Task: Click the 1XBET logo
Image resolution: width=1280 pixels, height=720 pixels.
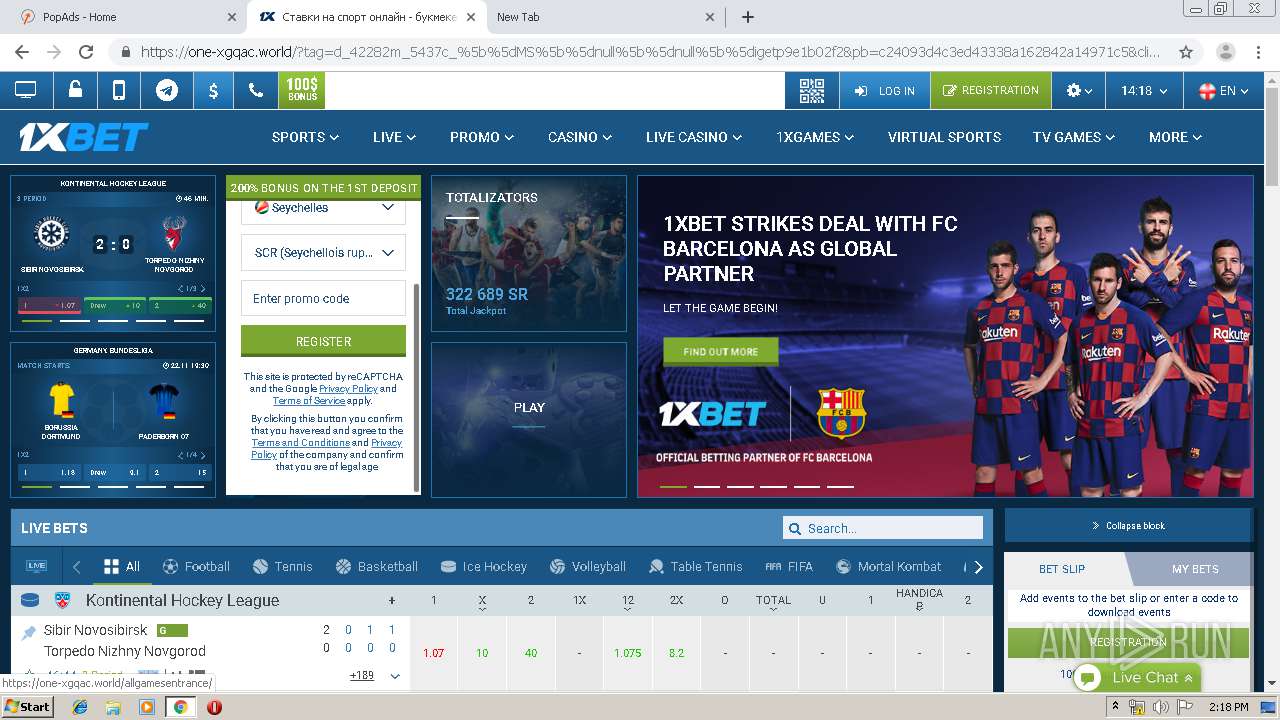Action: [x=84, y=137]
